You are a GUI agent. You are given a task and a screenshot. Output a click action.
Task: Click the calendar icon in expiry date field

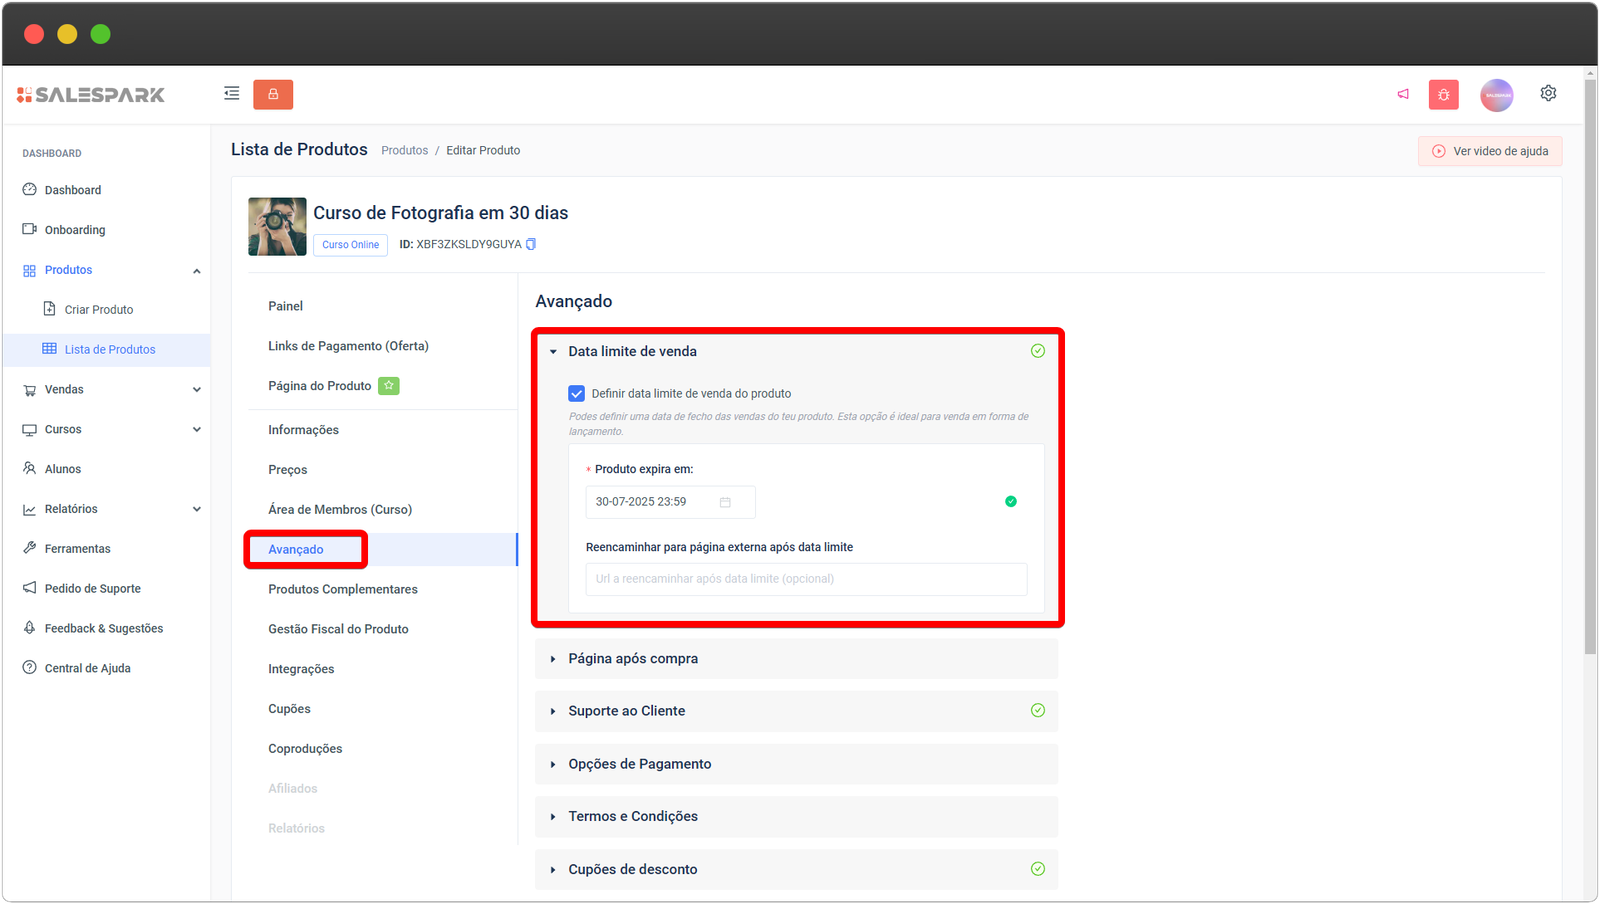(x=725, y=502)
